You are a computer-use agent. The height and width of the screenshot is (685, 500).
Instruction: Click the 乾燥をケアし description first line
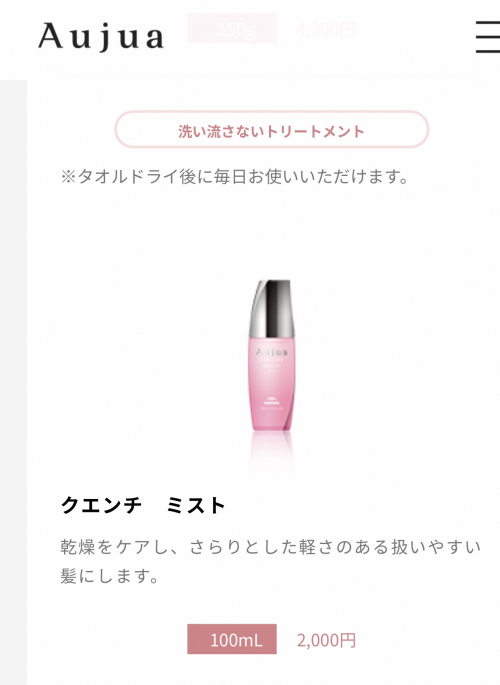tap(271, 547)
